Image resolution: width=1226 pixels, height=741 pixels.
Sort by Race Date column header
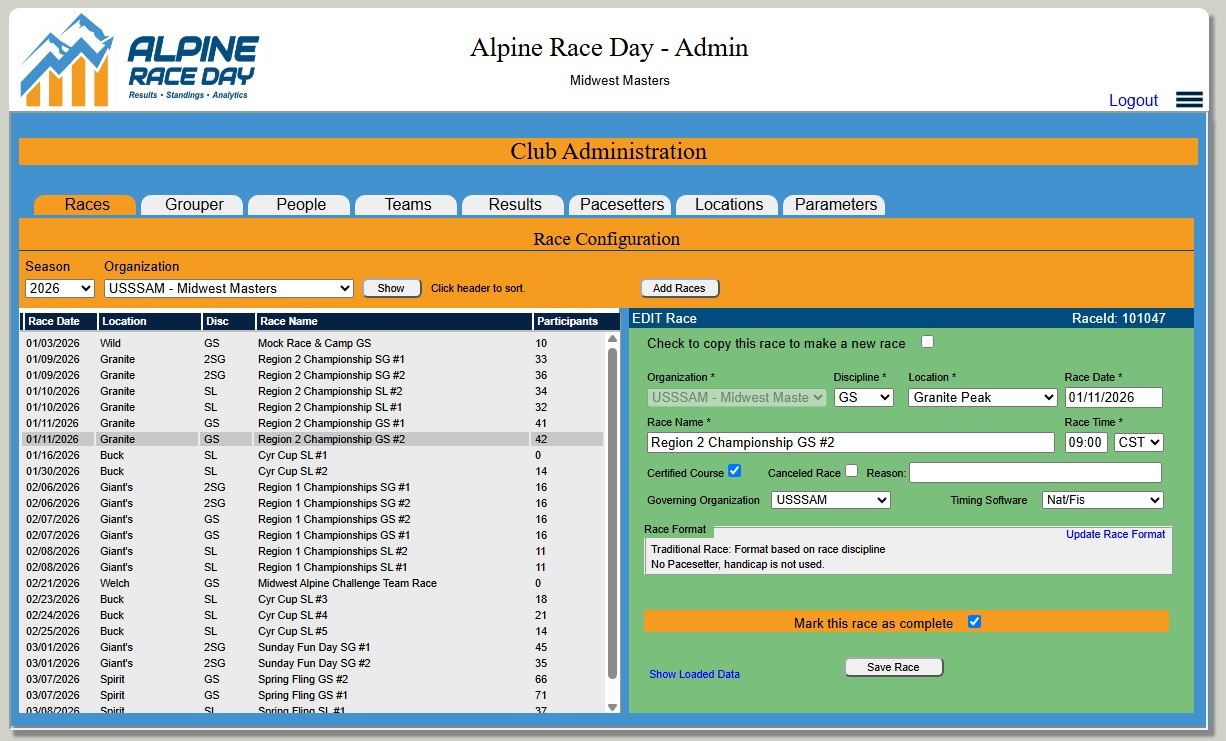pyautogui.click(x=60, y=321)
